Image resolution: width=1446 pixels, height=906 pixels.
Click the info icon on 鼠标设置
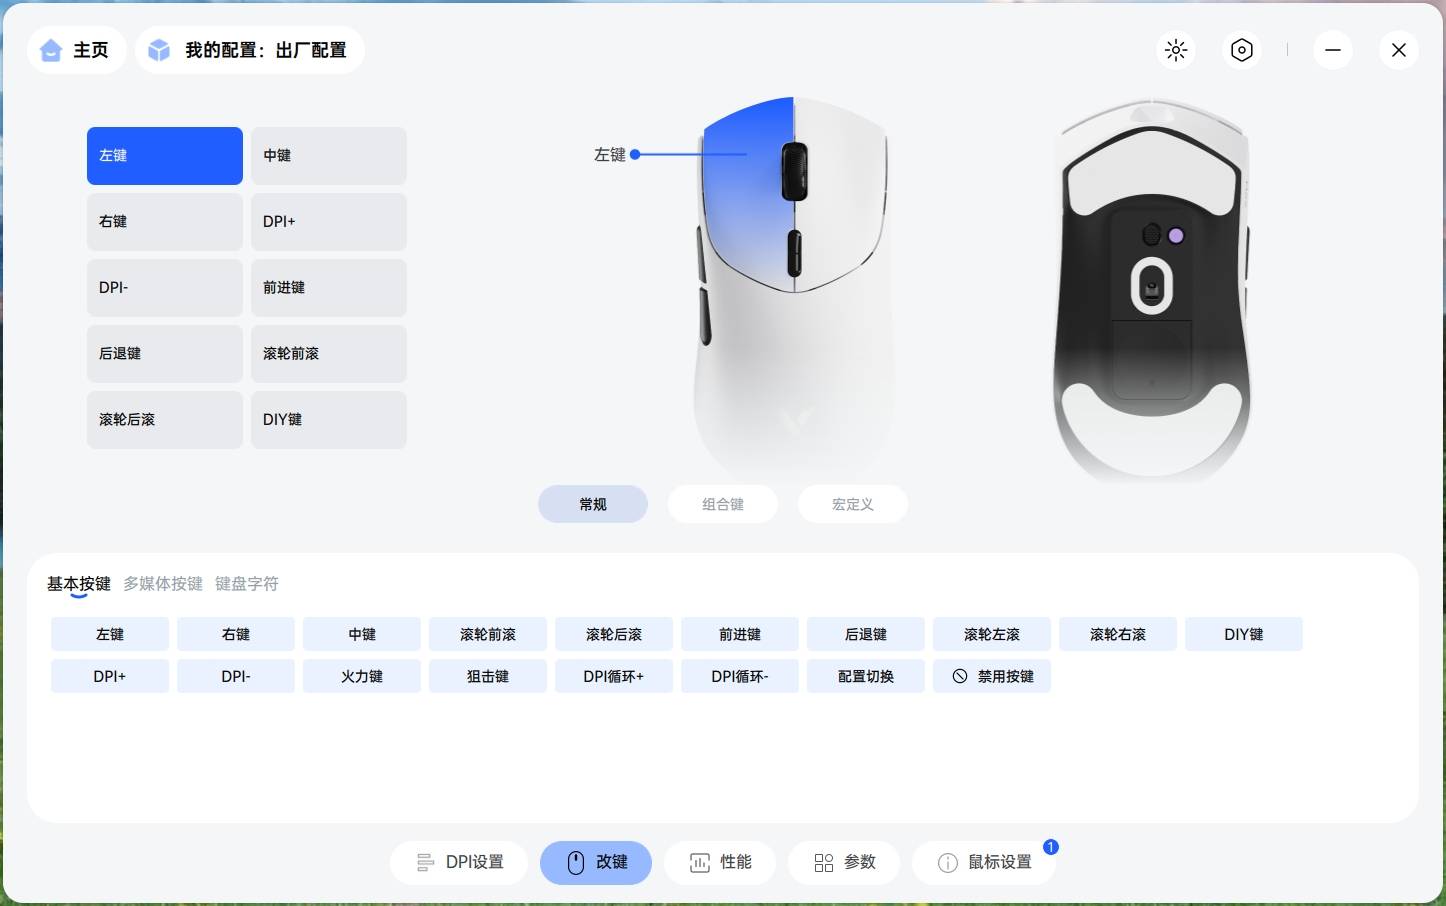click(947, 863)
